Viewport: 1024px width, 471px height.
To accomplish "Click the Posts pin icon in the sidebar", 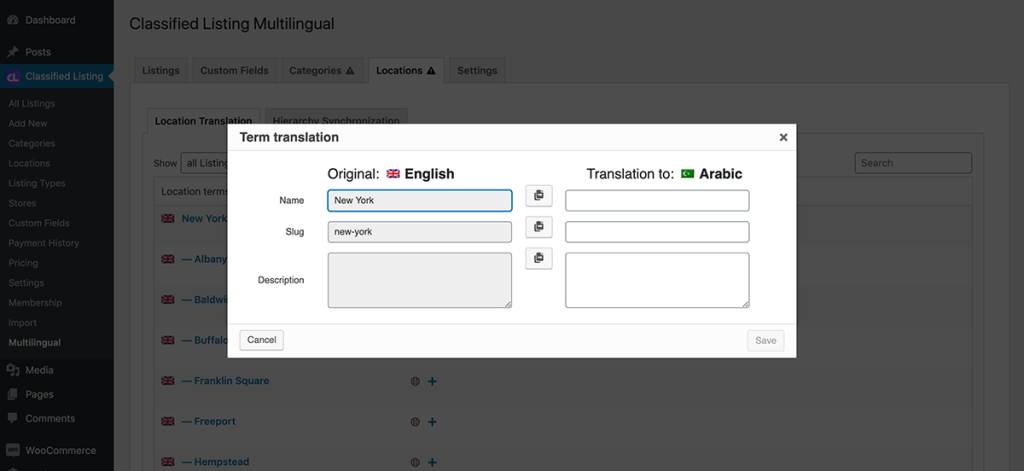I will (x=12, y=52).
